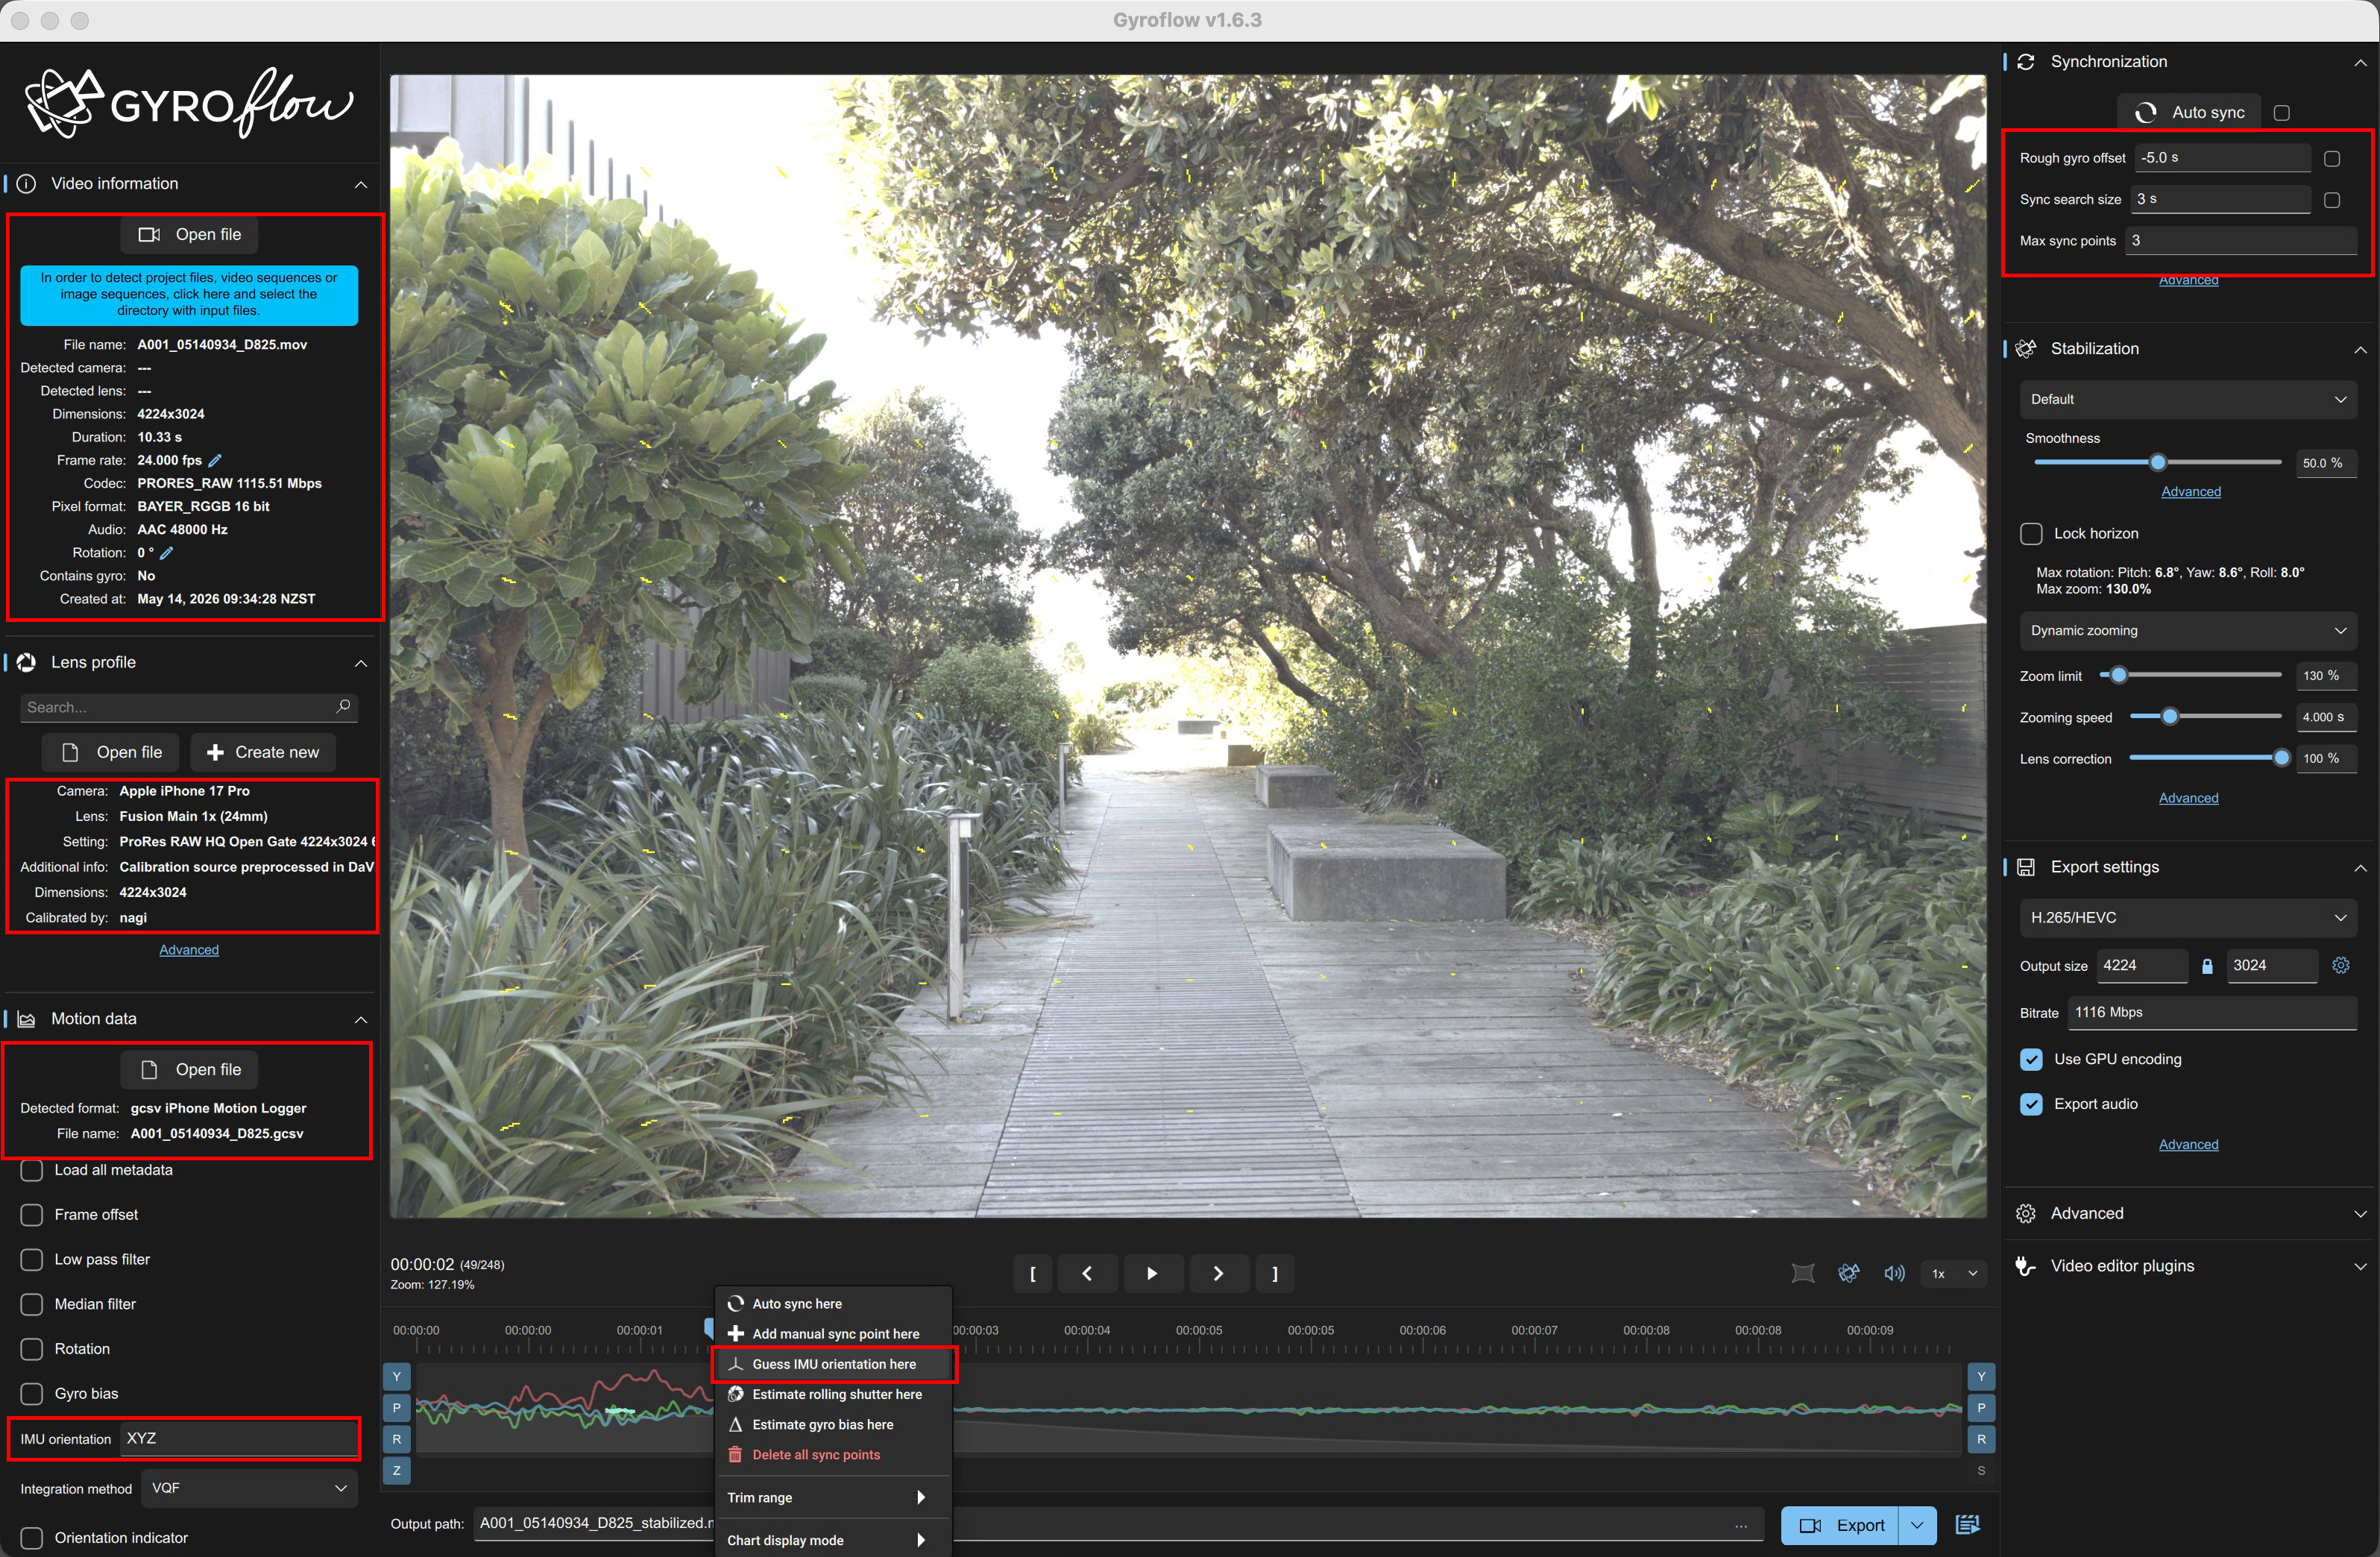Choose Add manual sync point here
The image size is (2380, 1557).
point(833,1334)
